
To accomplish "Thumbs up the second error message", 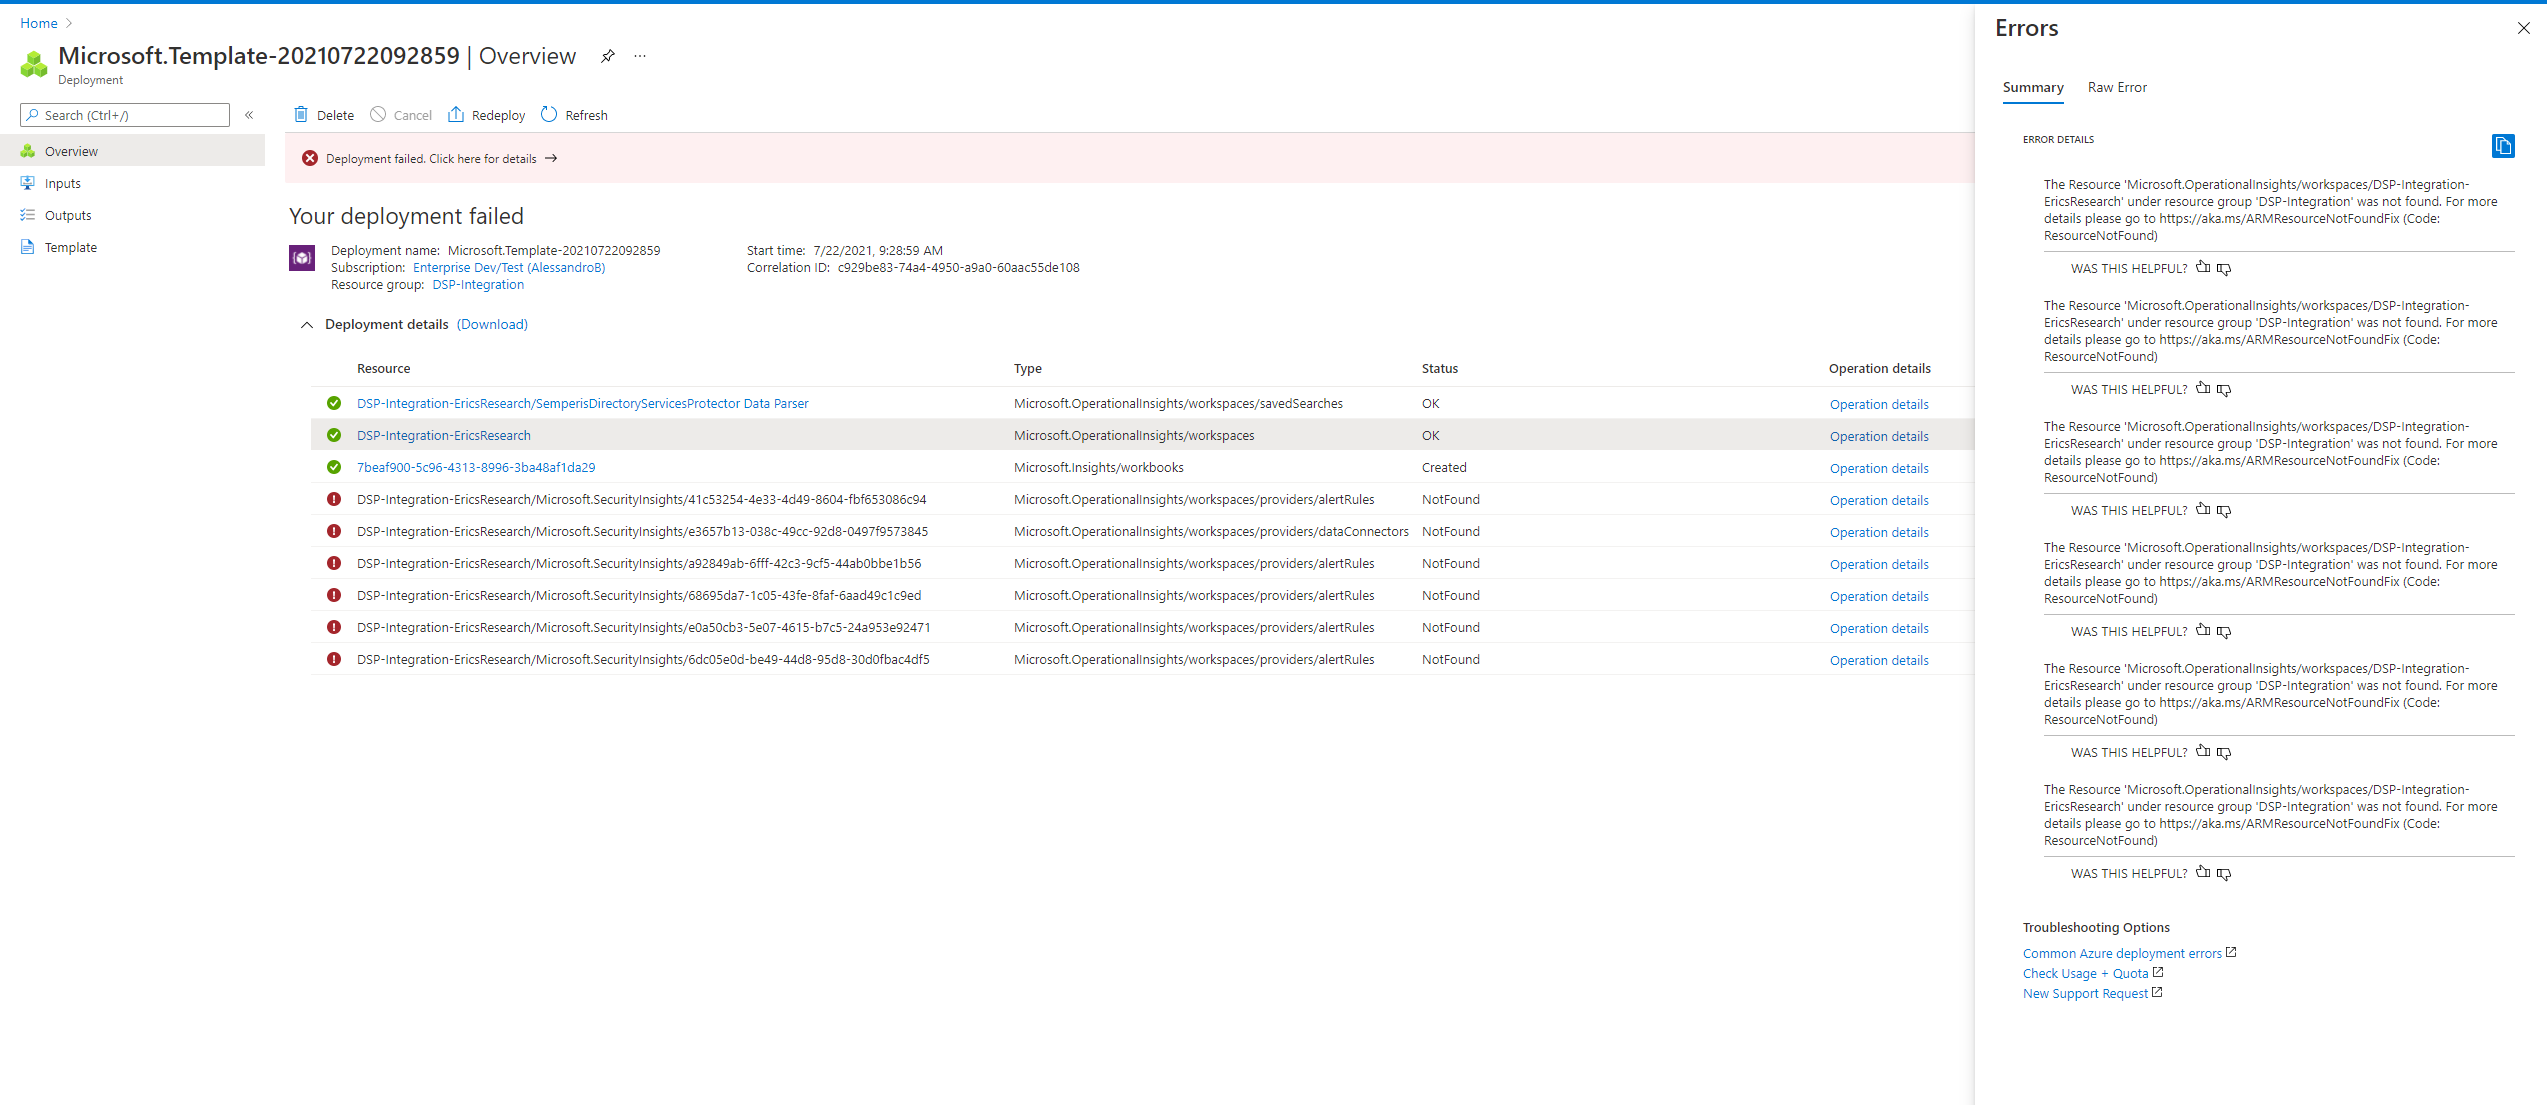I will 2203,389.
